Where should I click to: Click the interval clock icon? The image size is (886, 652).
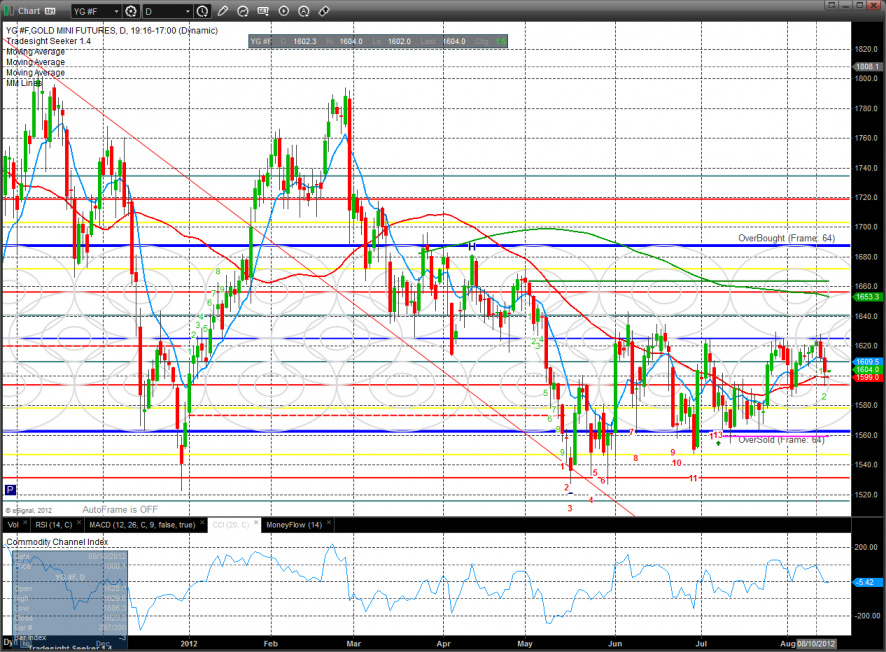click(x=203, y=12)
